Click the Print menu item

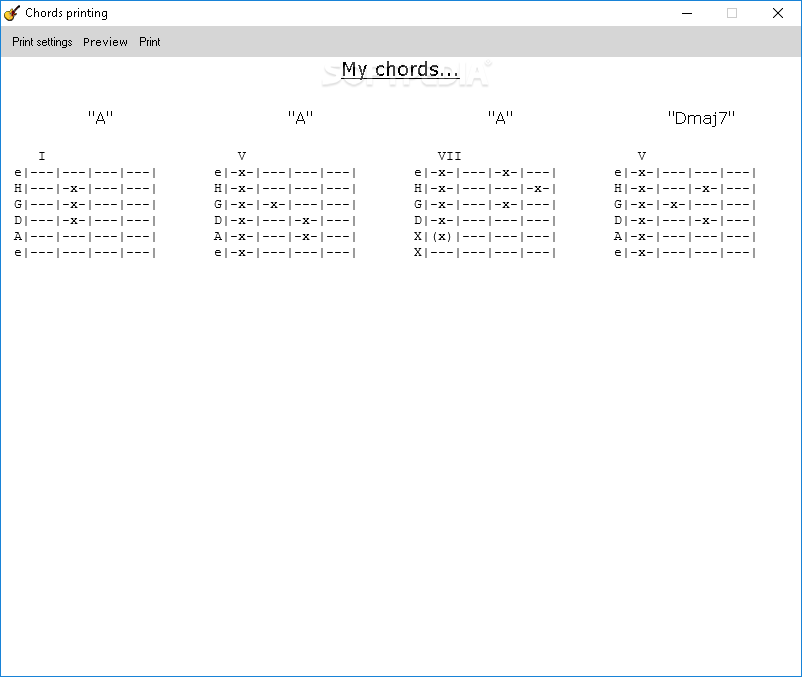coord(149,42)
